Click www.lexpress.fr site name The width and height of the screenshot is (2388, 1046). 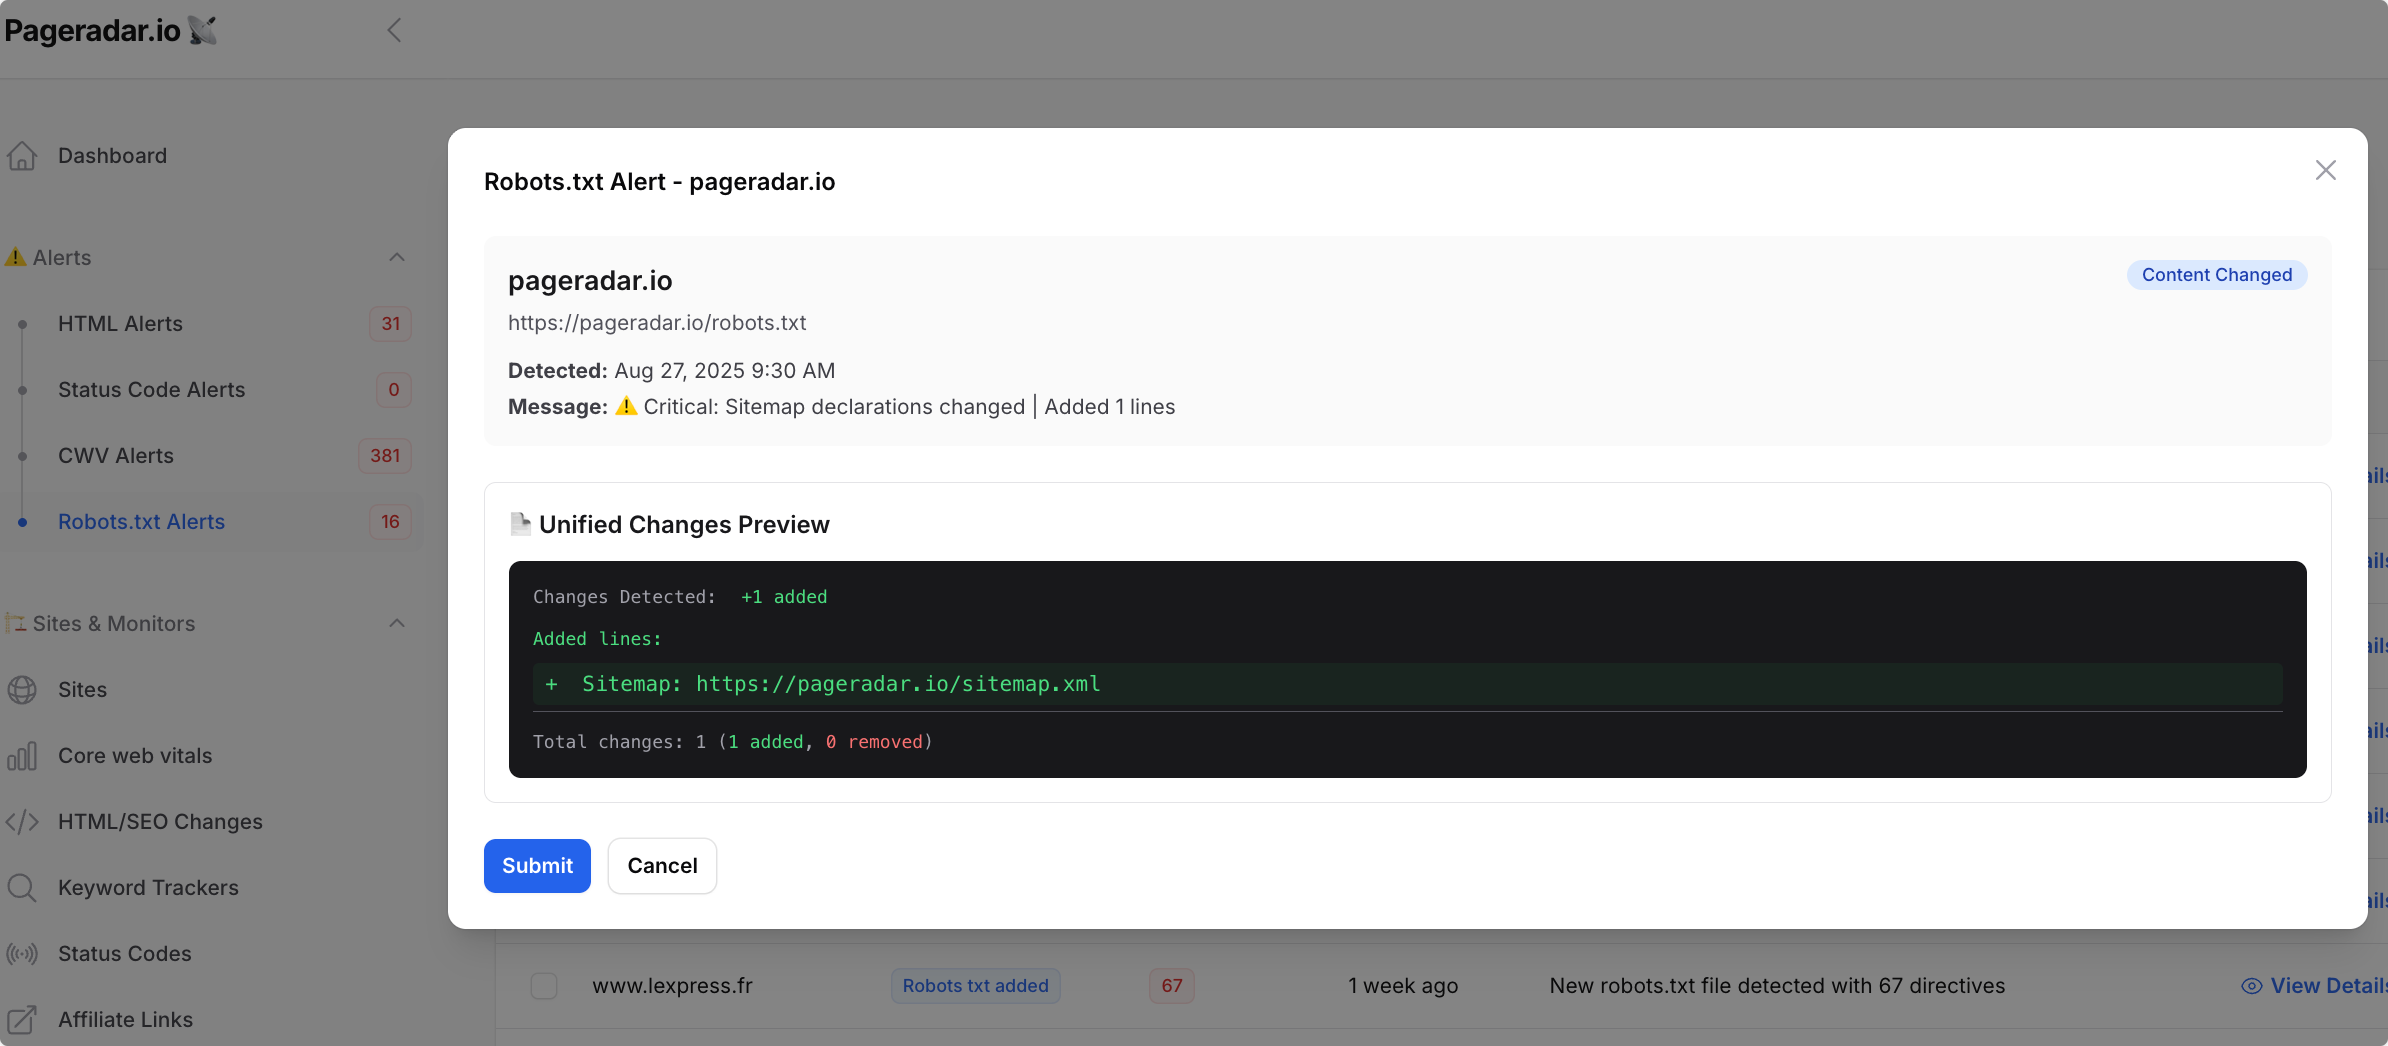[672, 986]
